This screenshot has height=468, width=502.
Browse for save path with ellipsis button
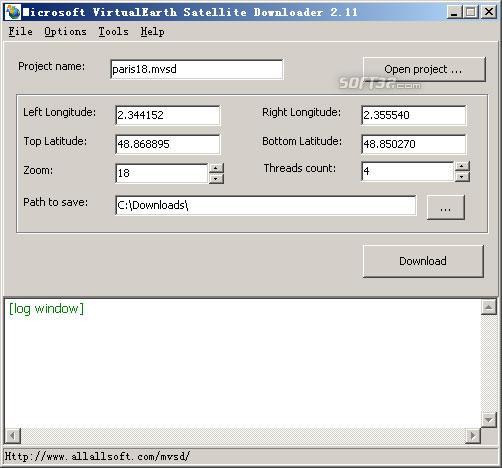coord(446,207)
